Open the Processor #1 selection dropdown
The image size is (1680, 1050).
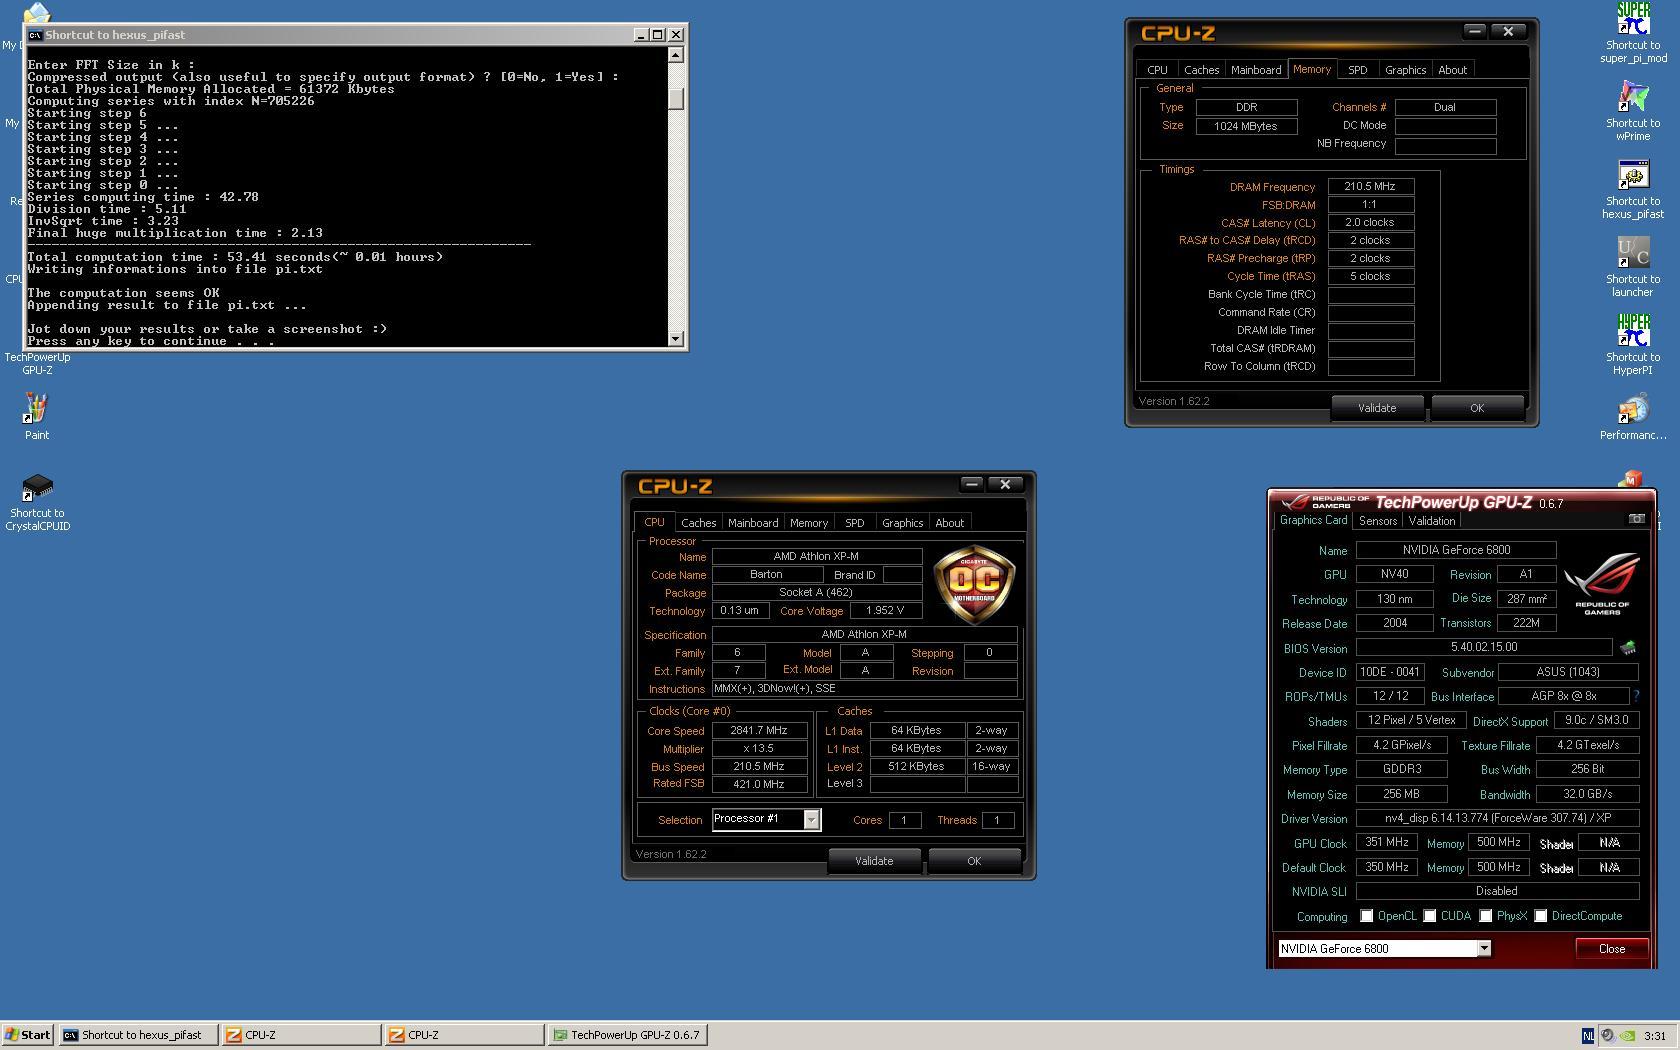coord(811,819)
